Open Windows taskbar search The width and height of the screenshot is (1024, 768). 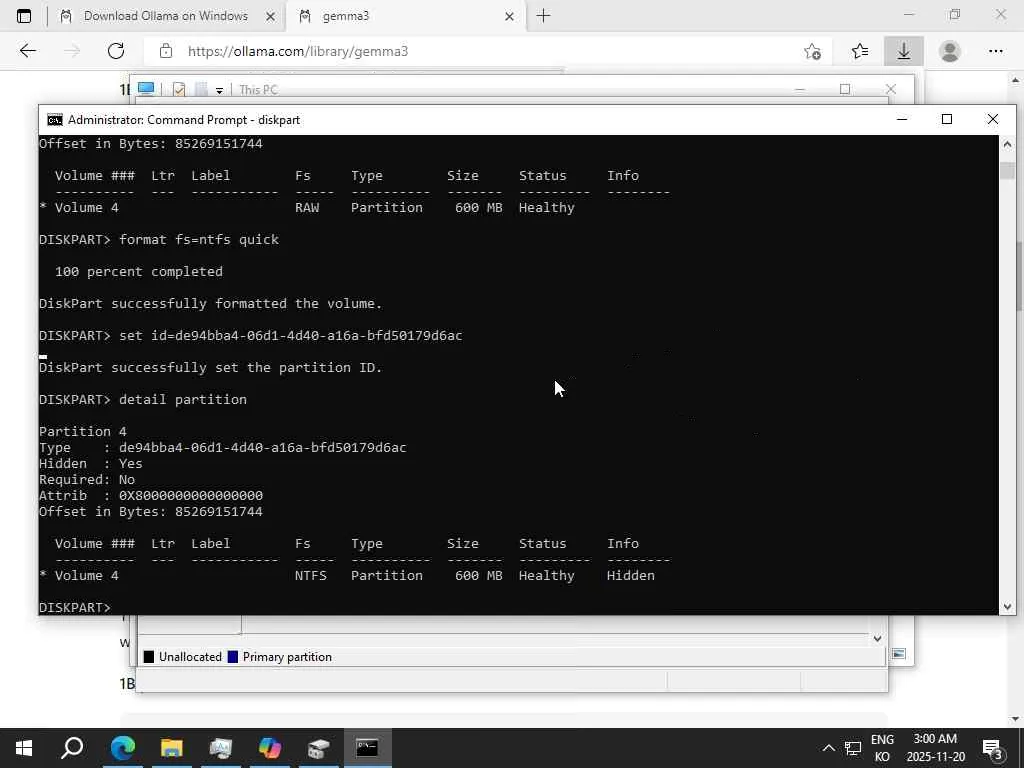[72, 748]
